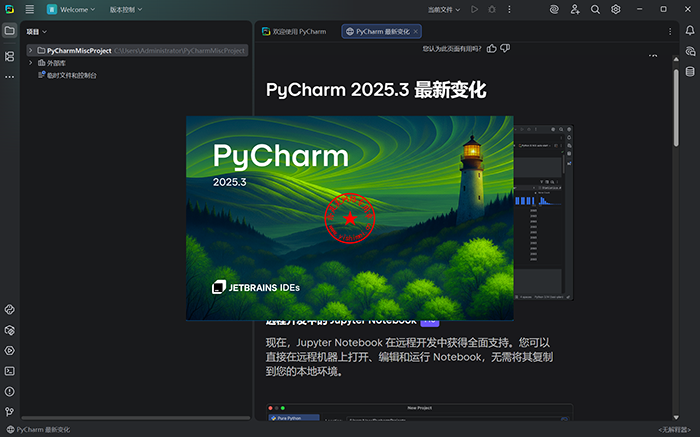Expand the PyCharmMiscProject tree node

[29, 50]
